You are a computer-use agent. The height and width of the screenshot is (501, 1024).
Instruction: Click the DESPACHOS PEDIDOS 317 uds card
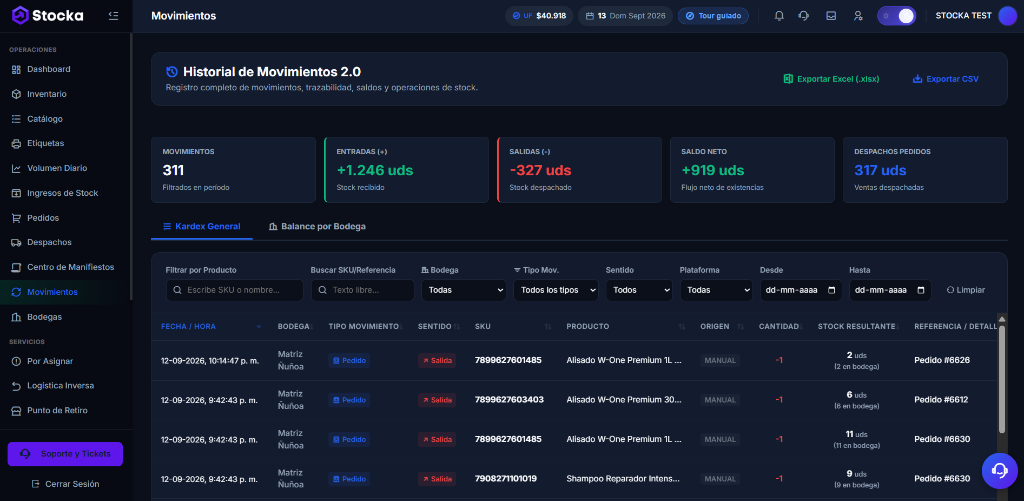tap(925, 170)
